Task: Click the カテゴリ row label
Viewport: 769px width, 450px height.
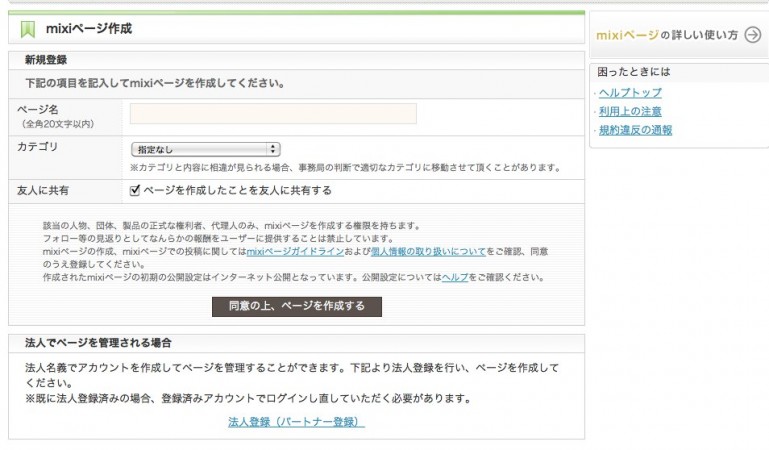Action: coord(38,147)
